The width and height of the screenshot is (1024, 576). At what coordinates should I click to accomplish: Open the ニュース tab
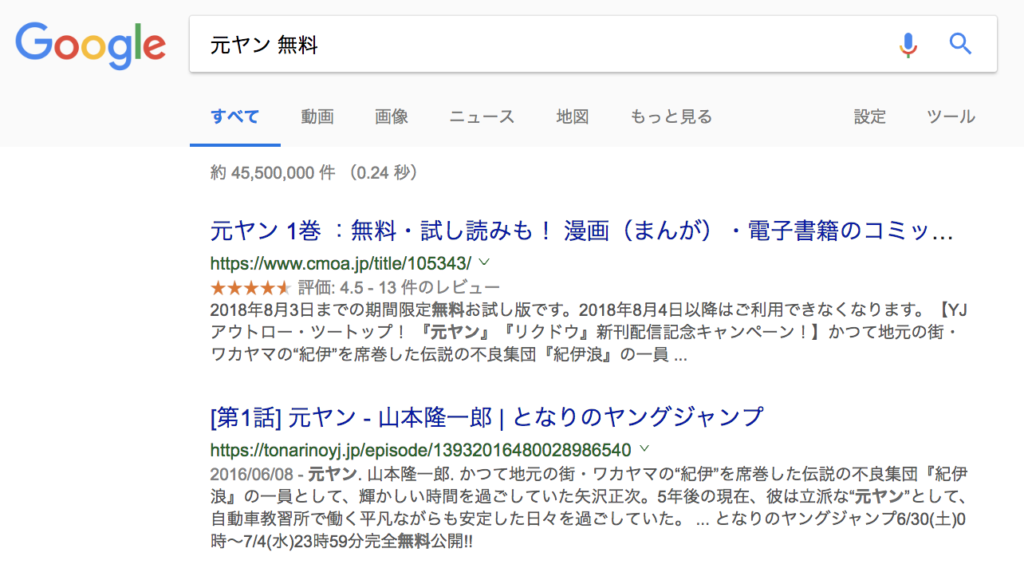pyautogui.click(x=482, y=117)
